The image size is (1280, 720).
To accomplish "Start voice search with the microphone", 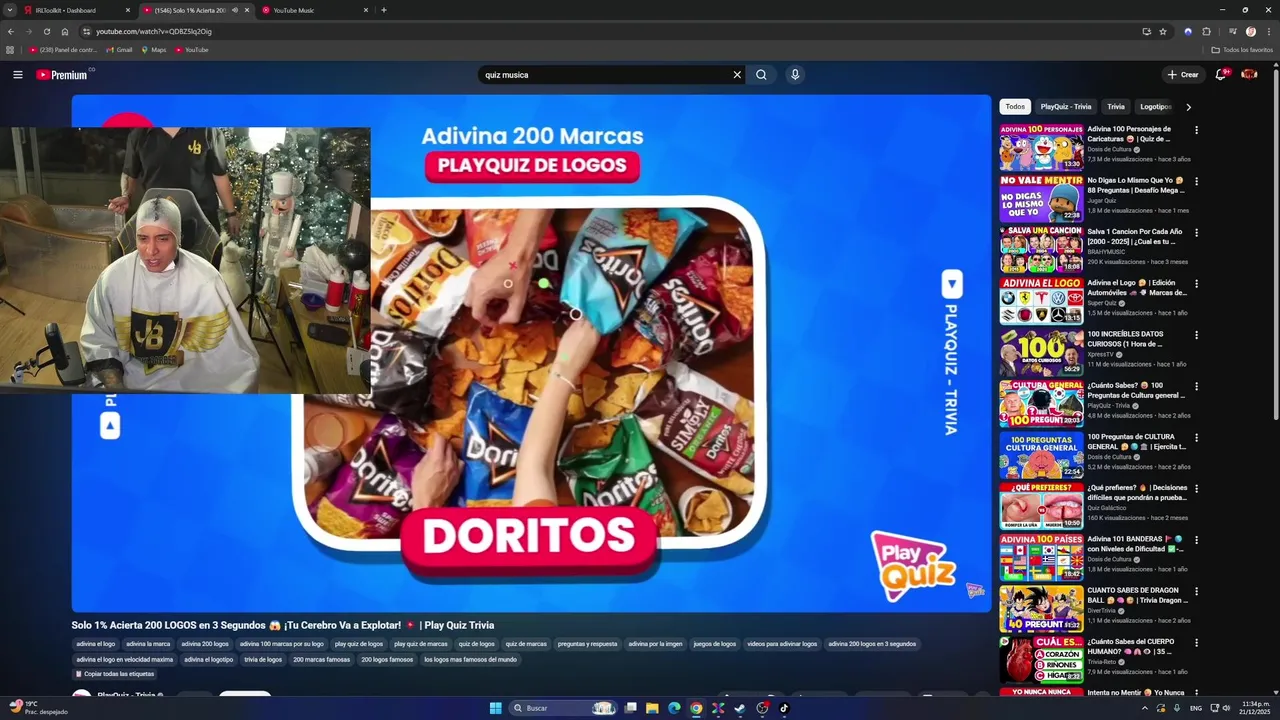I will tap(795, 75).
